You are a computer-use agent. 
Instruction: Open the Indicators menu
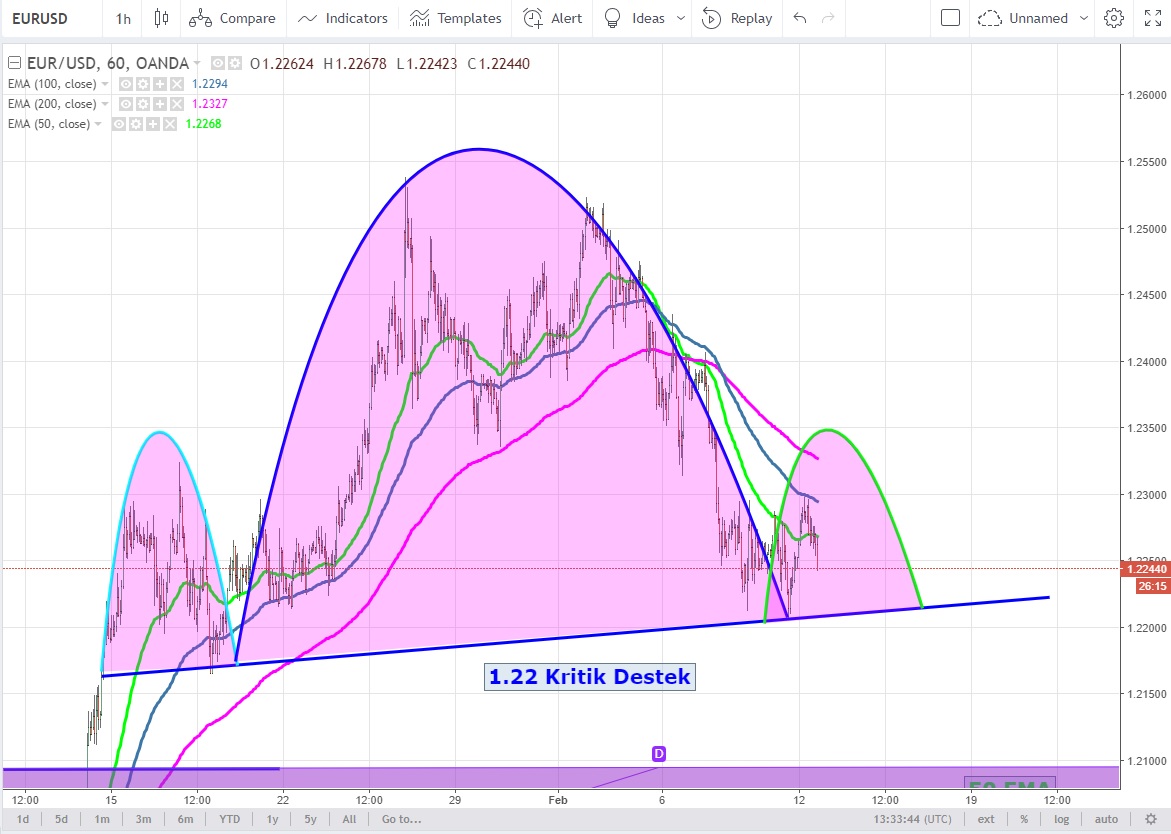pos(343,18)
